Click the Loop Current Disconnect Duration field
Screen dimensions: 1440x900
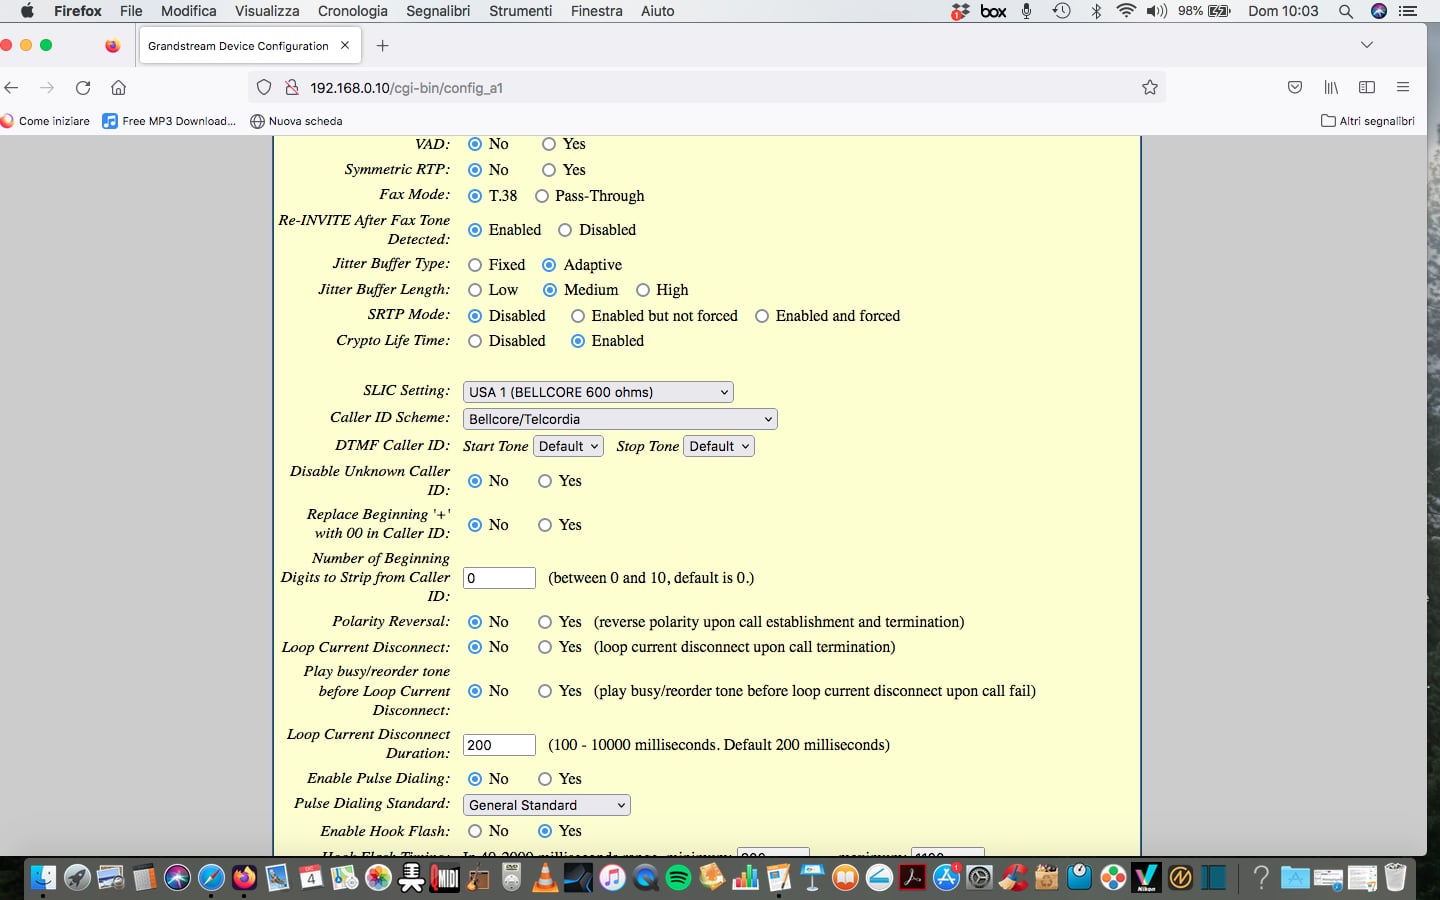499,745
